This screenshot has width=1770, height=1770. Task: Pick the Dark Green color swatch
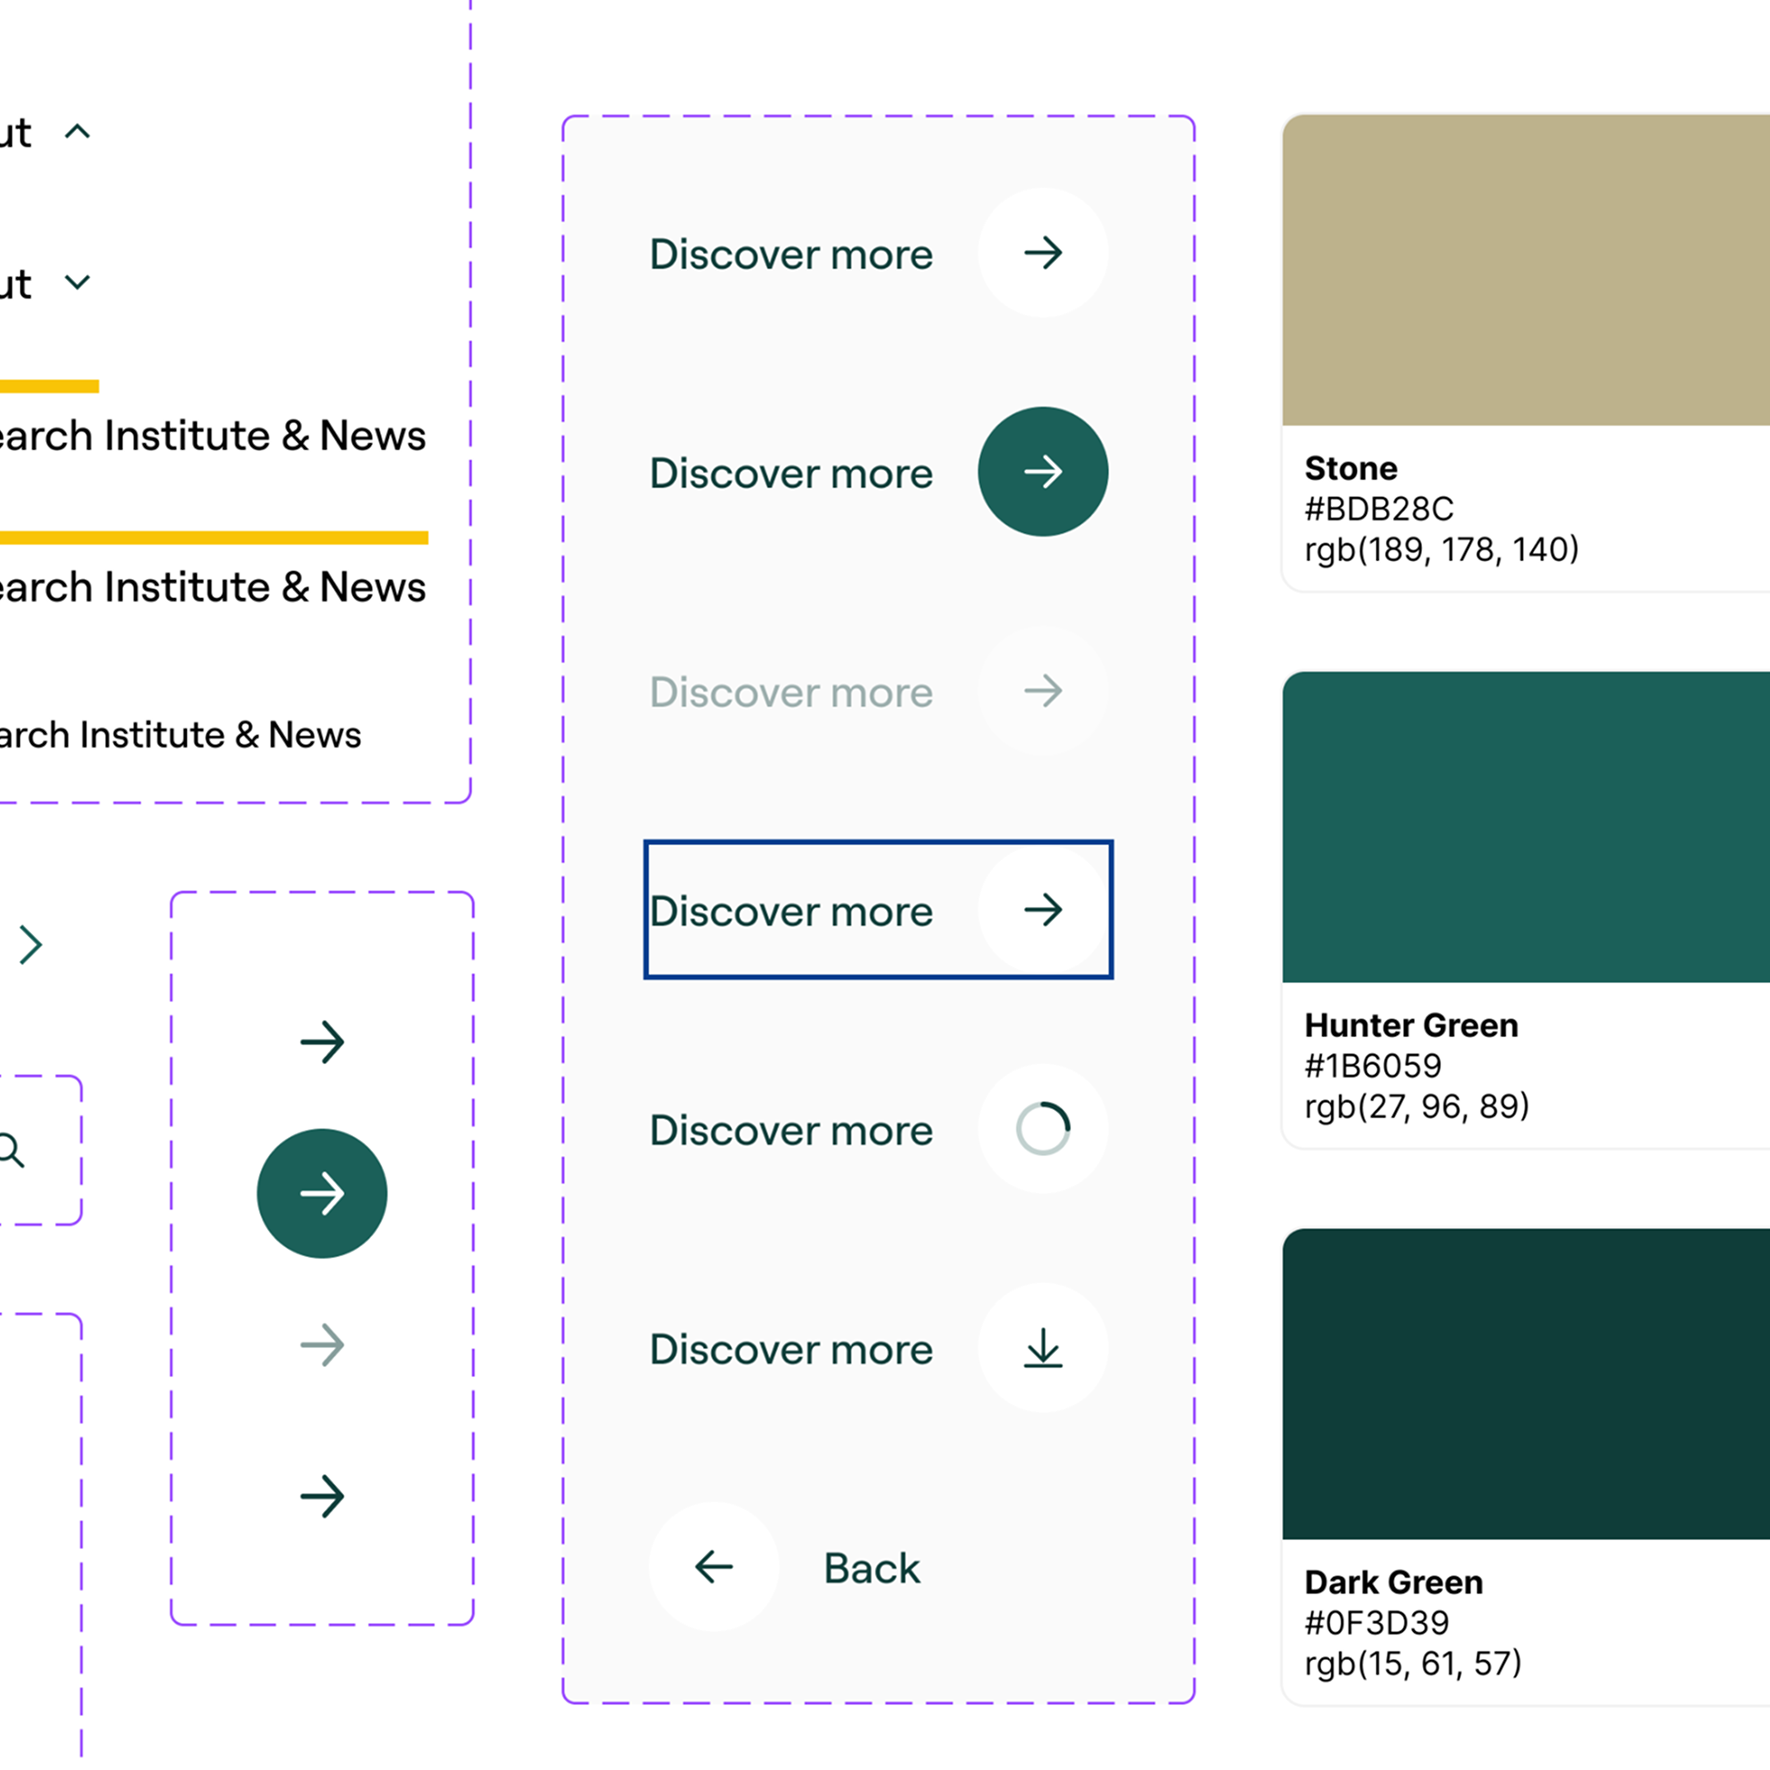pyautogui.click(x=1525, y=1384)
